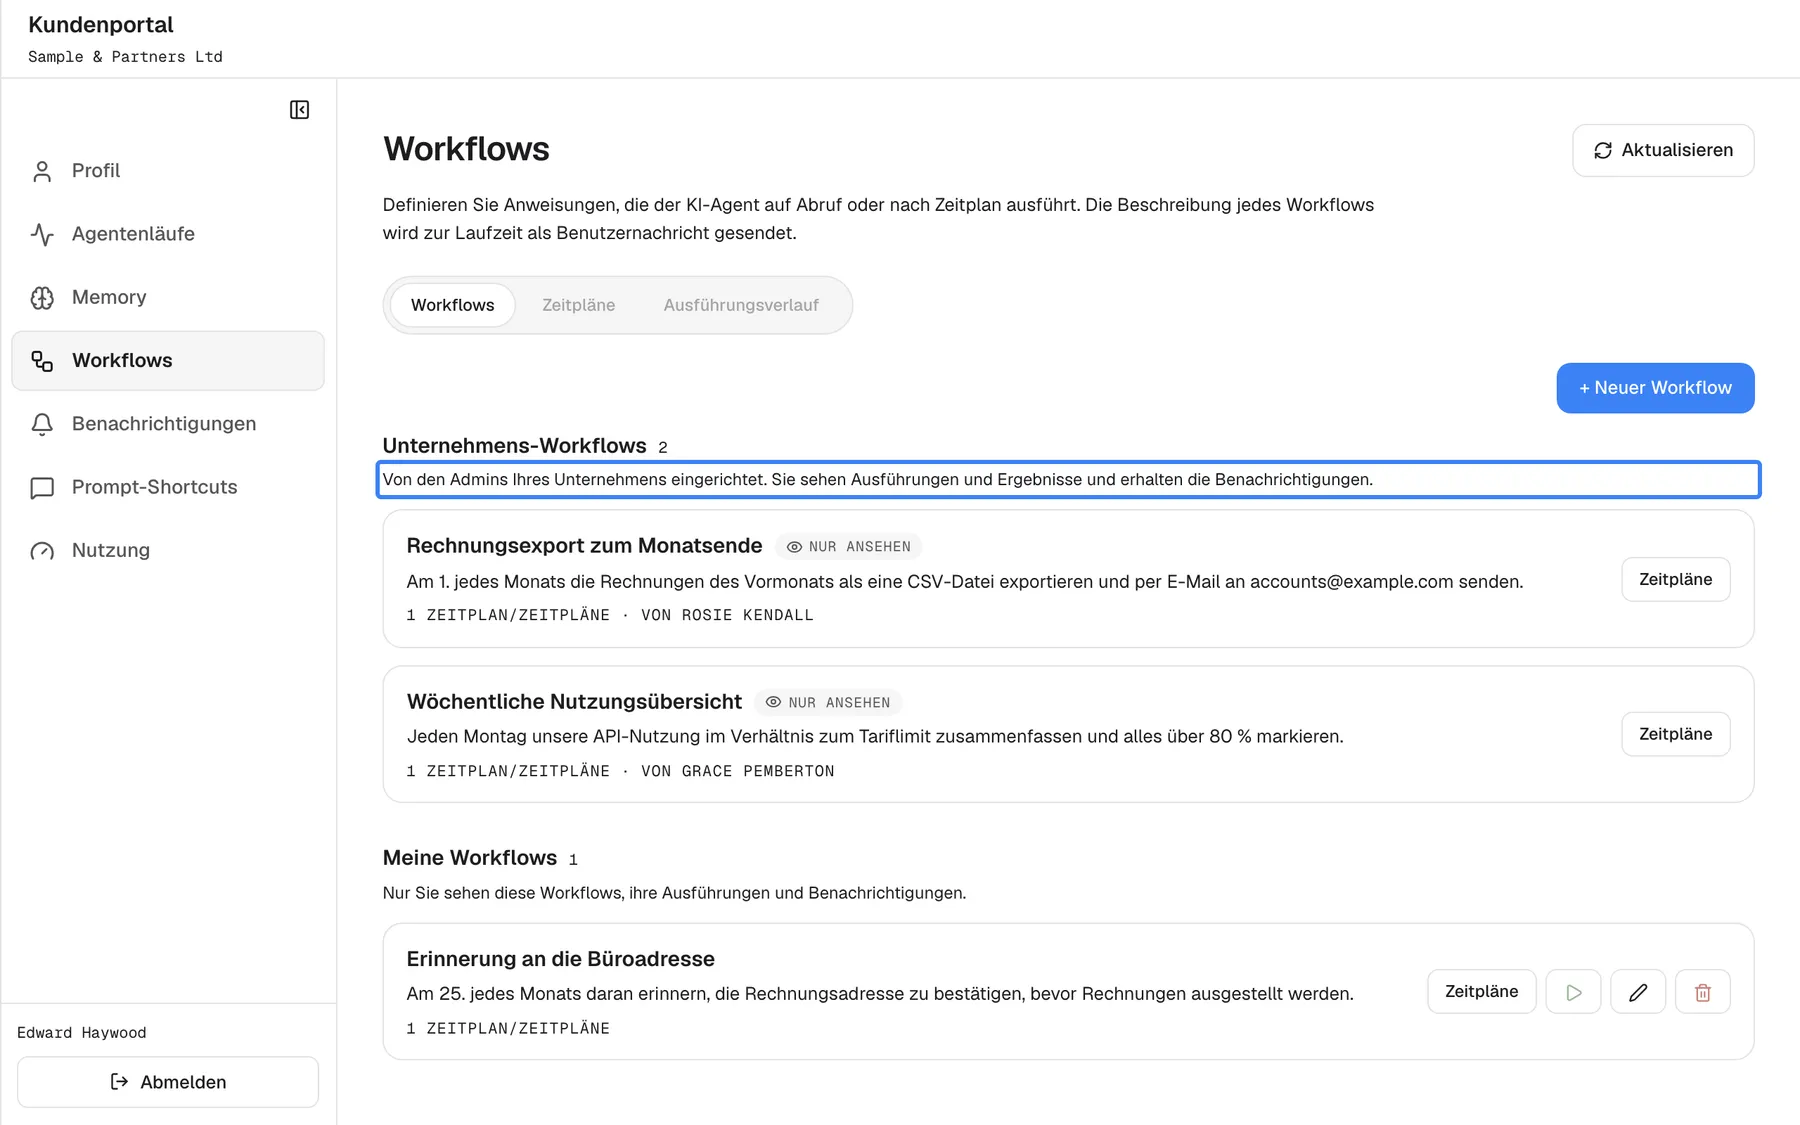1800x1125 pixels.
Task: Click Nur ansehen badge on Wöchentliche Nutzungsübersicht
Action: click(828, 703)
